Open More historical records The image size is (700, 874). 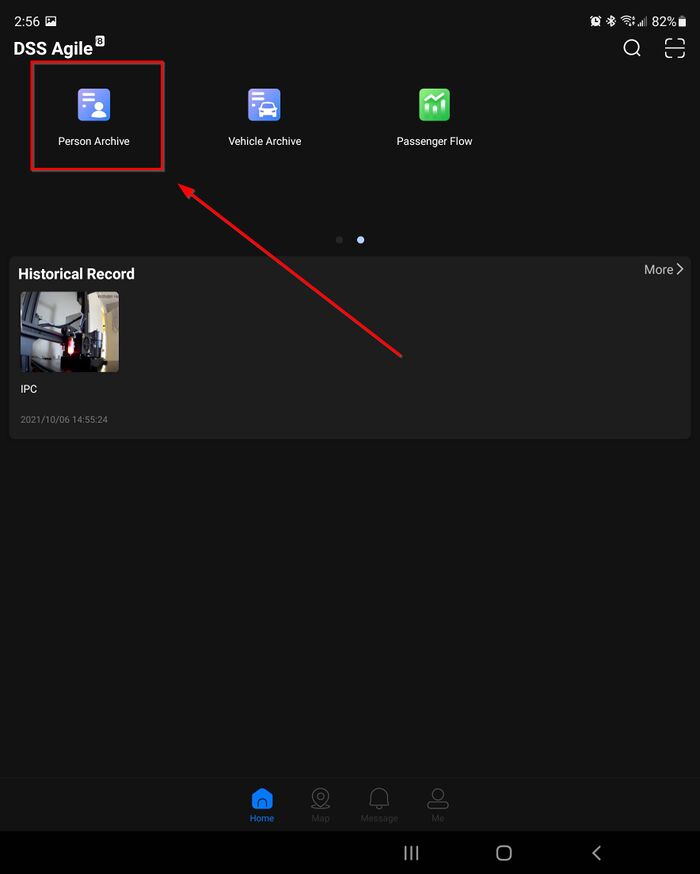tap(663, 269)
